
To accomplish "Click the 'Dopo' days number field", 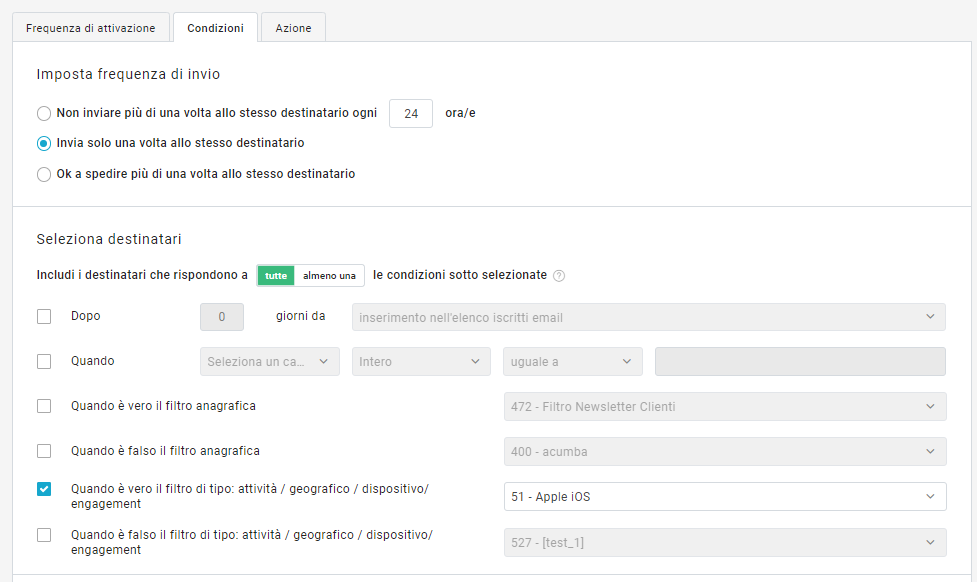I will [x=222, y=317].
